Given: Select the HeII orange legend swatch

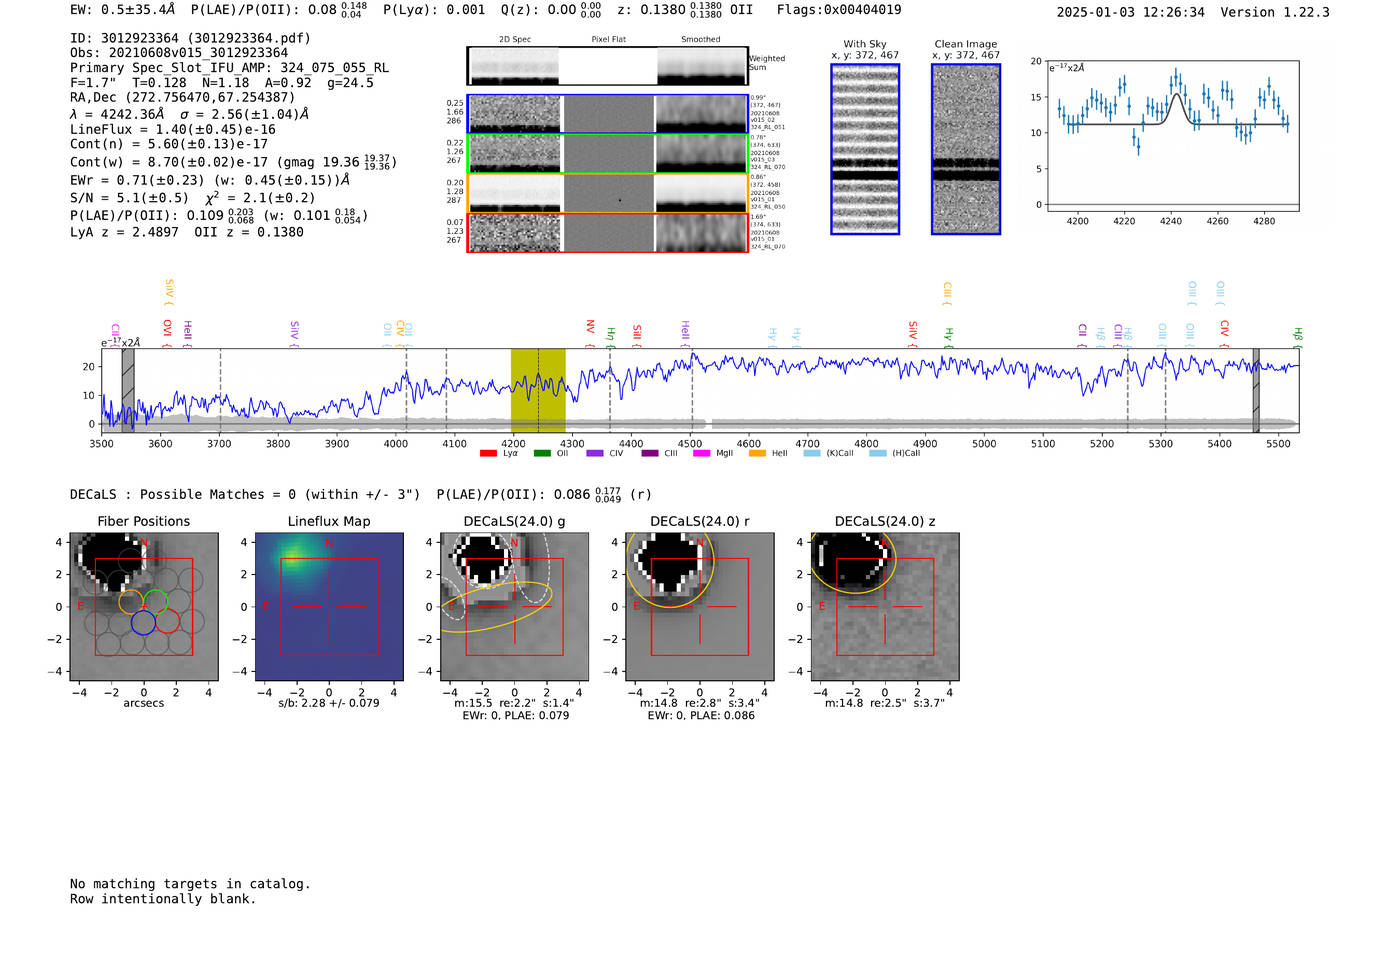Looking at the screenshot, I should [x=757, y=453].
